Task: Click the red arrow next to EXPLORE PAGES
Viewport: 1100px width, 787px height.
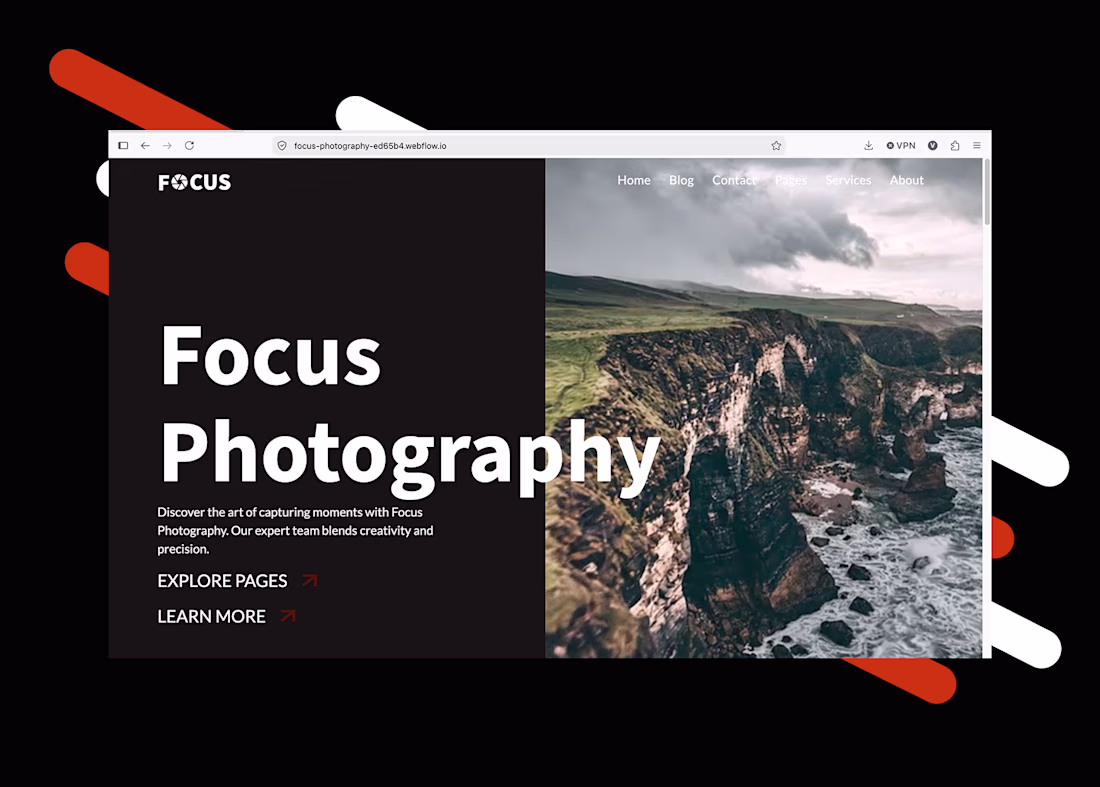Action: (309, 581)
